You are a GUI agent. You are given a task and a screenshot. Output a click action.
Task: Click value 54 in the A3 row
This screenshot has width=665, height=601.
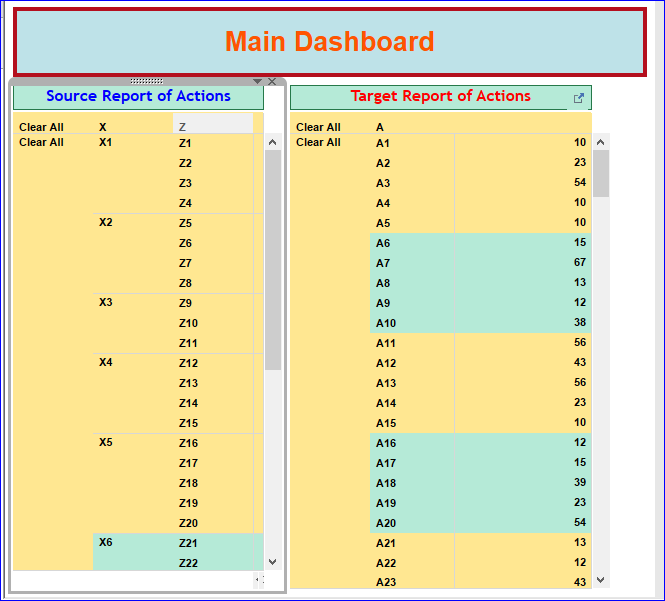point(580,182)
